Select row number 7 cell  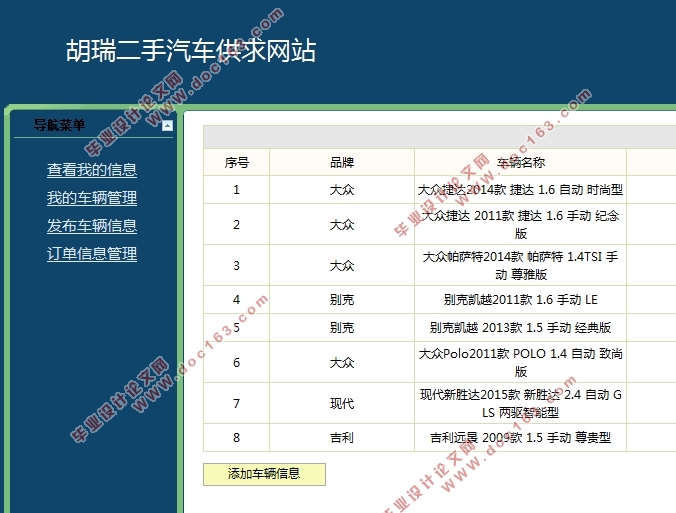point(237,404)
